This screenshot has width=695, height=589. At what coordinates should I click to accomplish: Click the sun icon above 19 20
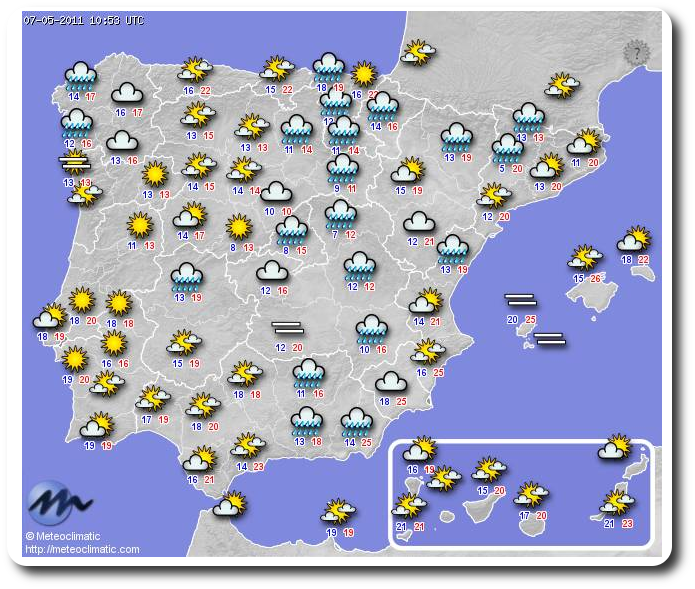point(75,359)
